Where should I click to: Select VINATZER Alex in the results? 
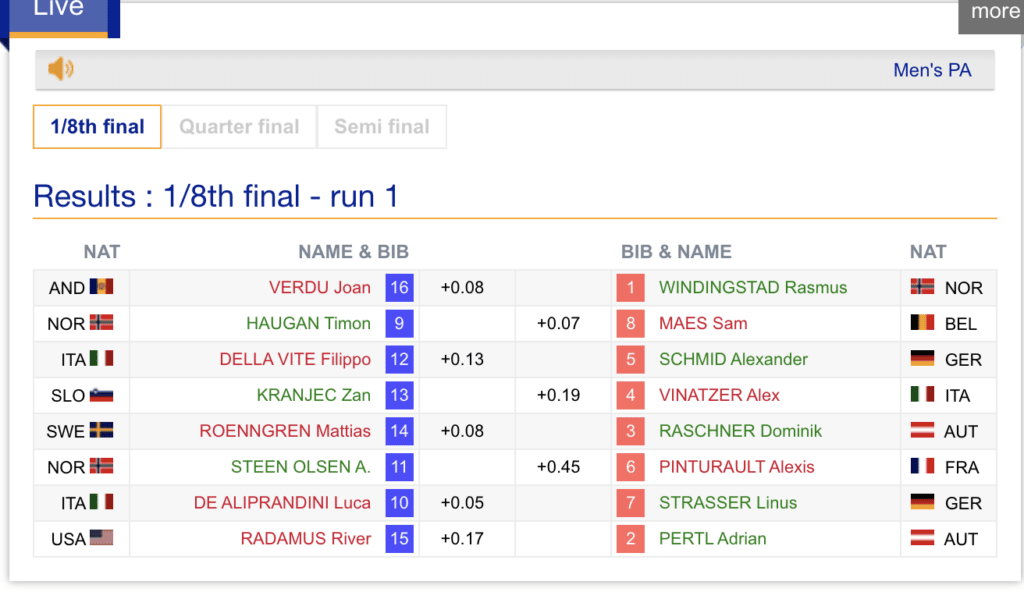coord(719,395)
